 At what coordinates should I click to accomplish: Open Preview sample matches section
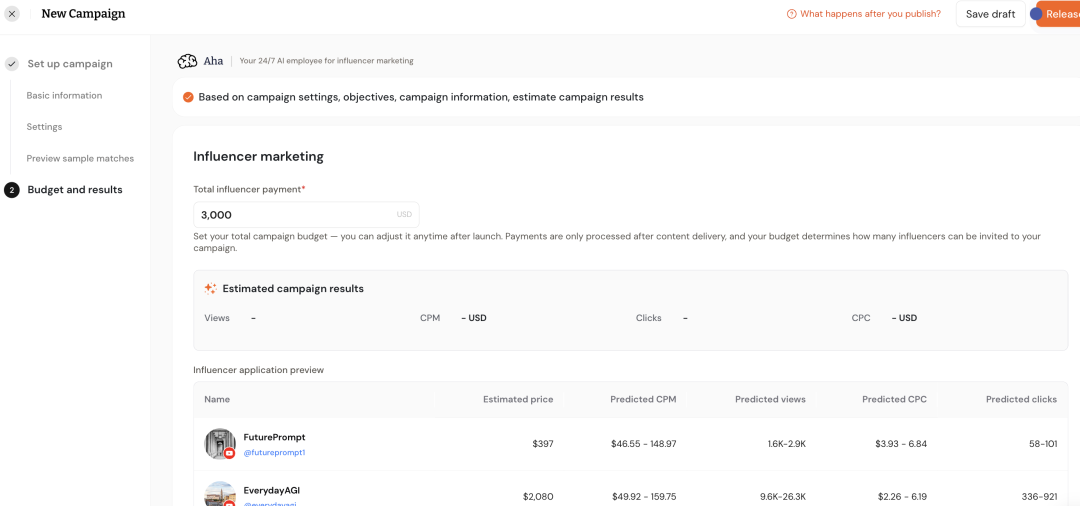tap(80, 158)
